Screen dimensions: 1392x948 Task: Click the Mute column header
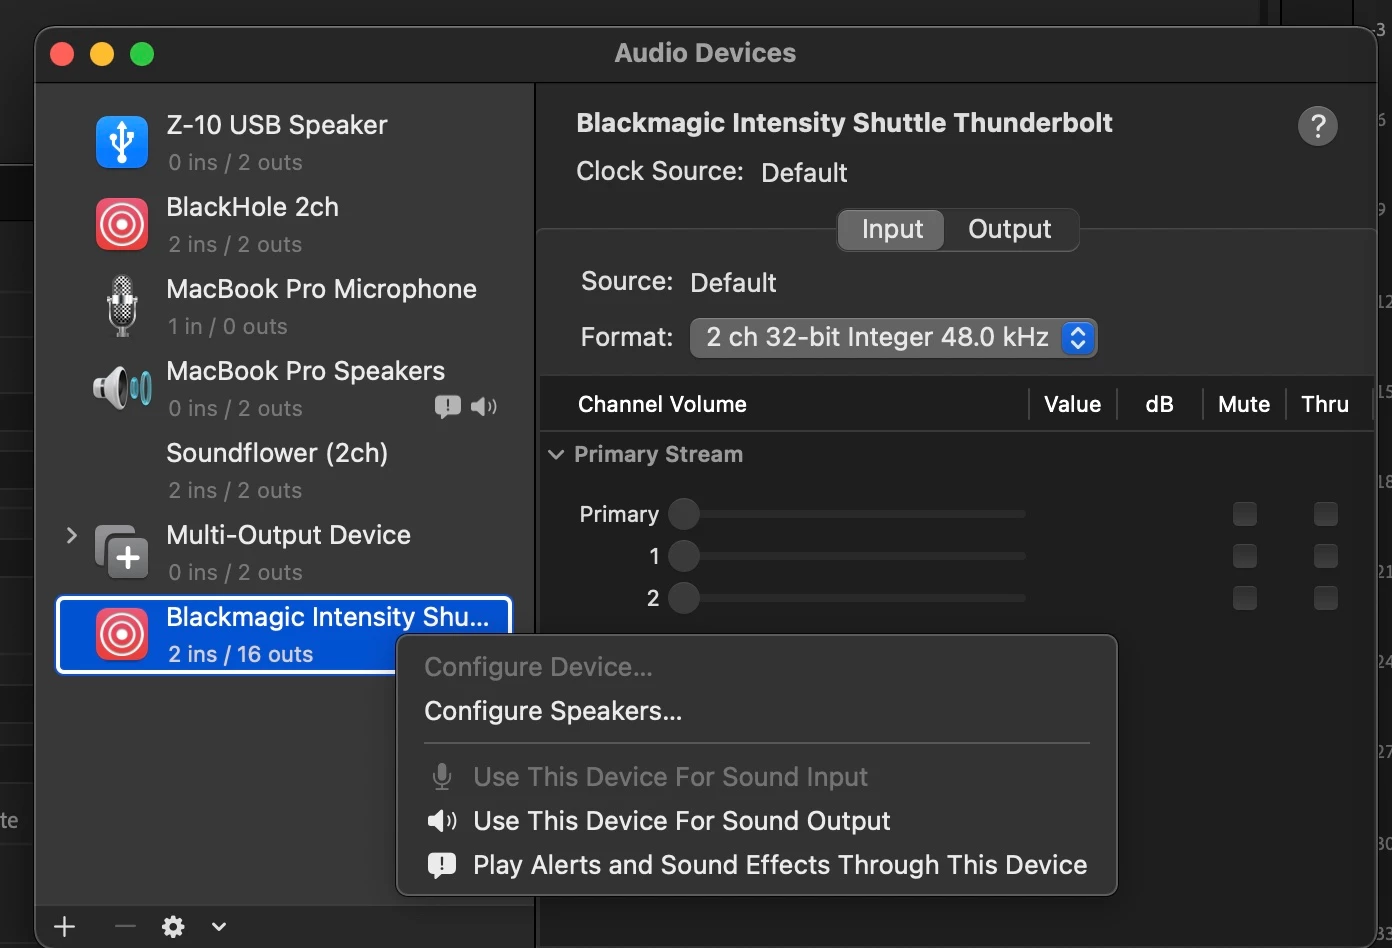pyautogui.click(x=1244, y=404)
